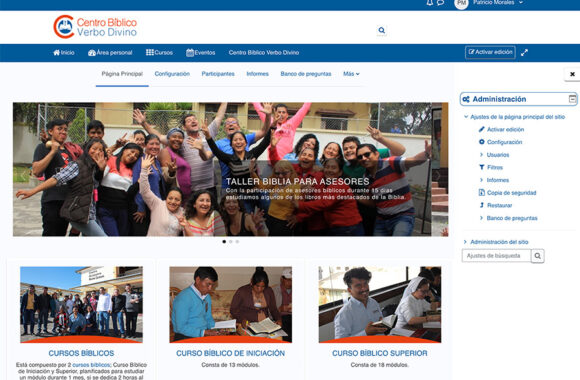The height and width of the screenshot is (380, 580).
Task: Click the Ajustes de búsqueda input field
Action: (496, 256)
